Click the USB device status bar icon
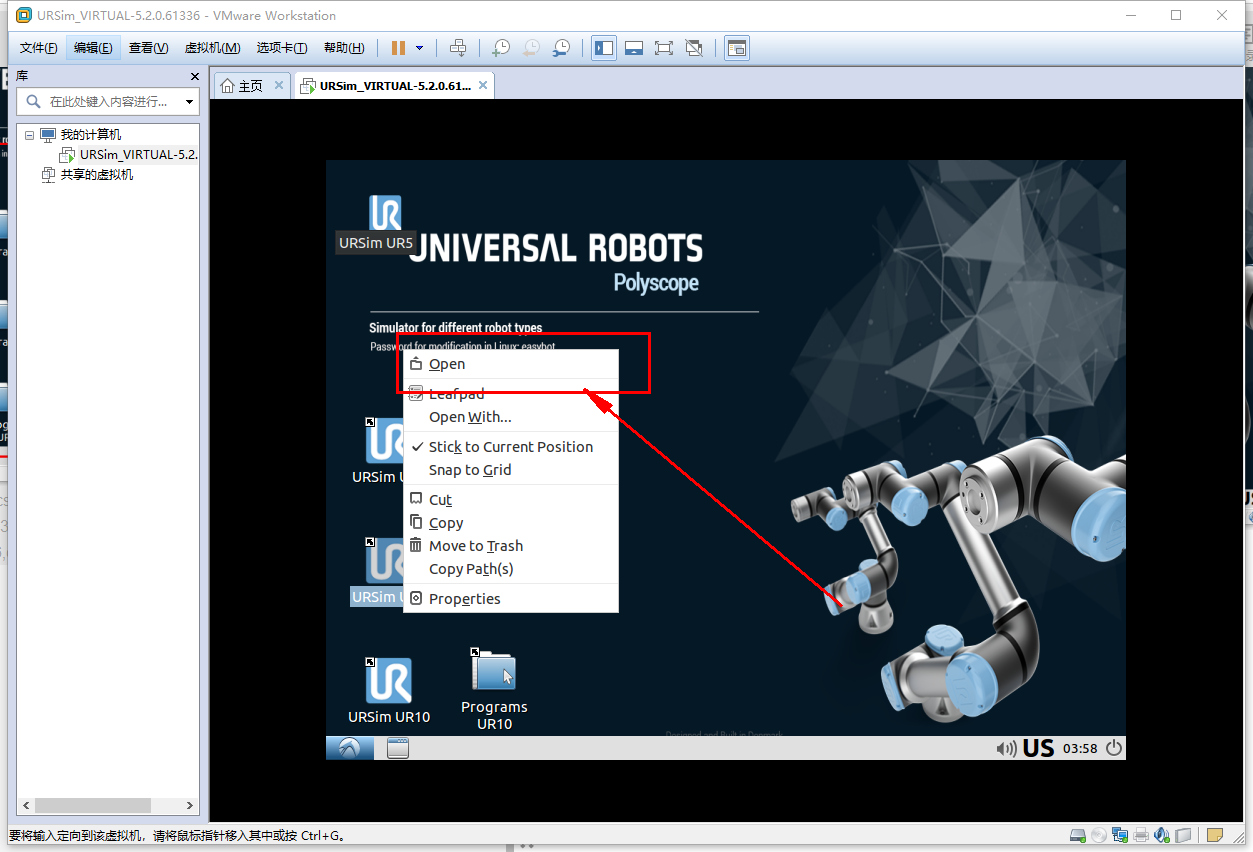1253x852 pixels. (1183, 835)
